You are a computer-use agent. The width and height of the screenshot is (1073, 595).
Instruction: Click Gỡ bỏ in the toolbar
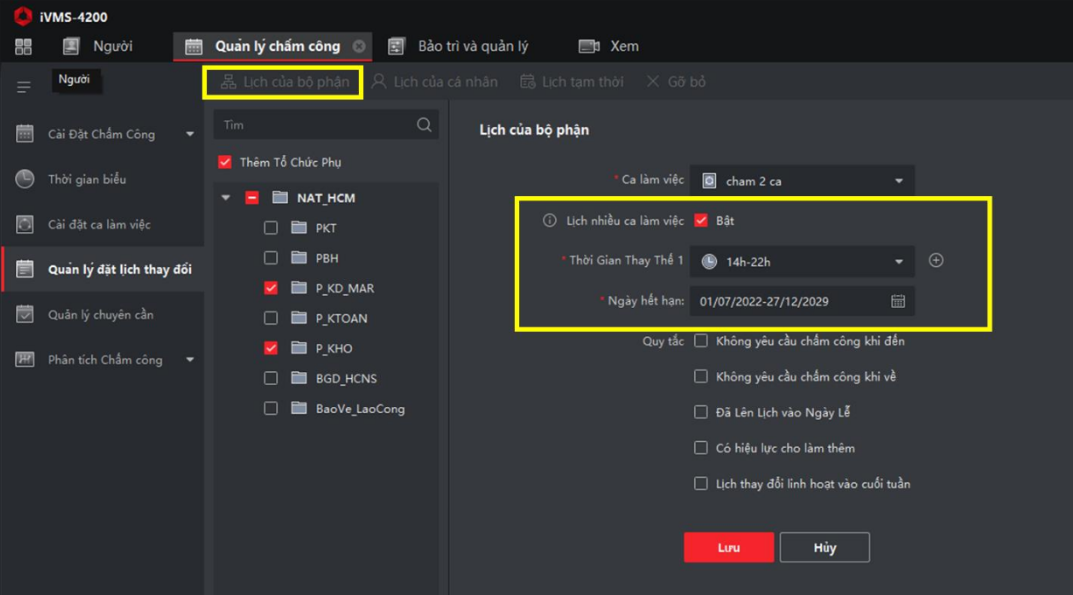coord(677,82)
